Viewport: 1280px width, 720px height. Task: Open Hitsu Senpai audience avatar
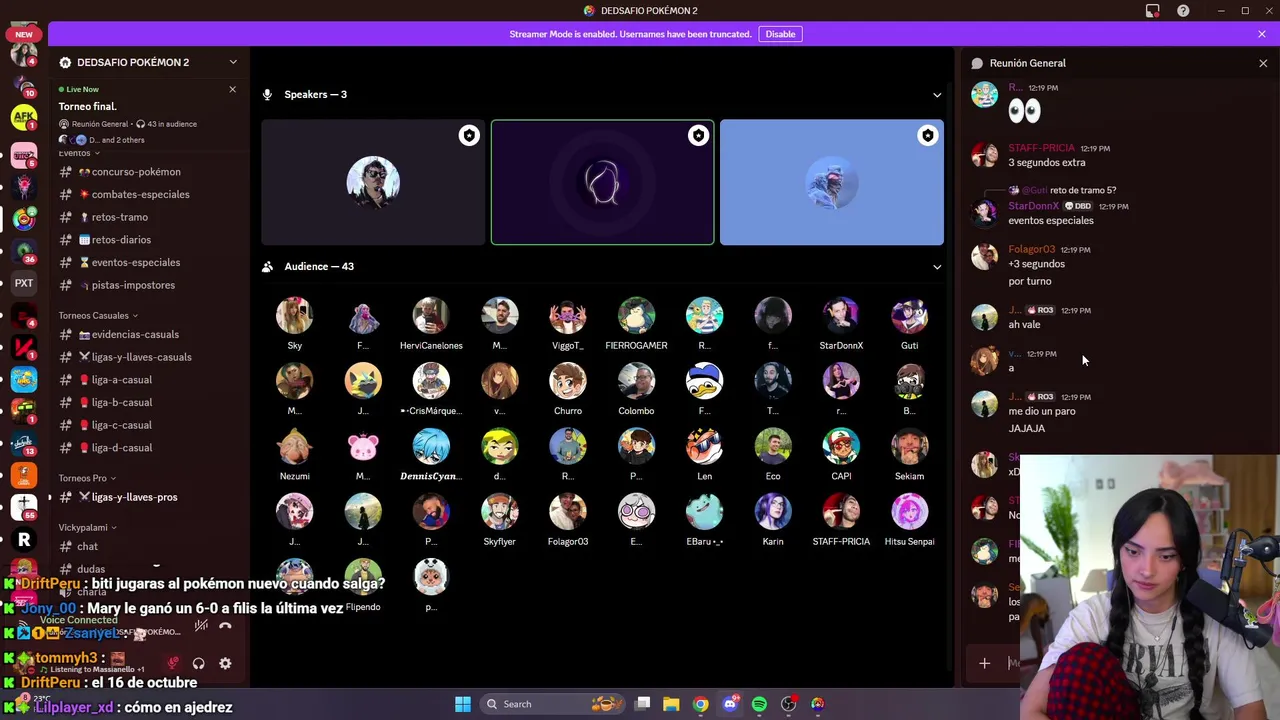coord(909,512)
